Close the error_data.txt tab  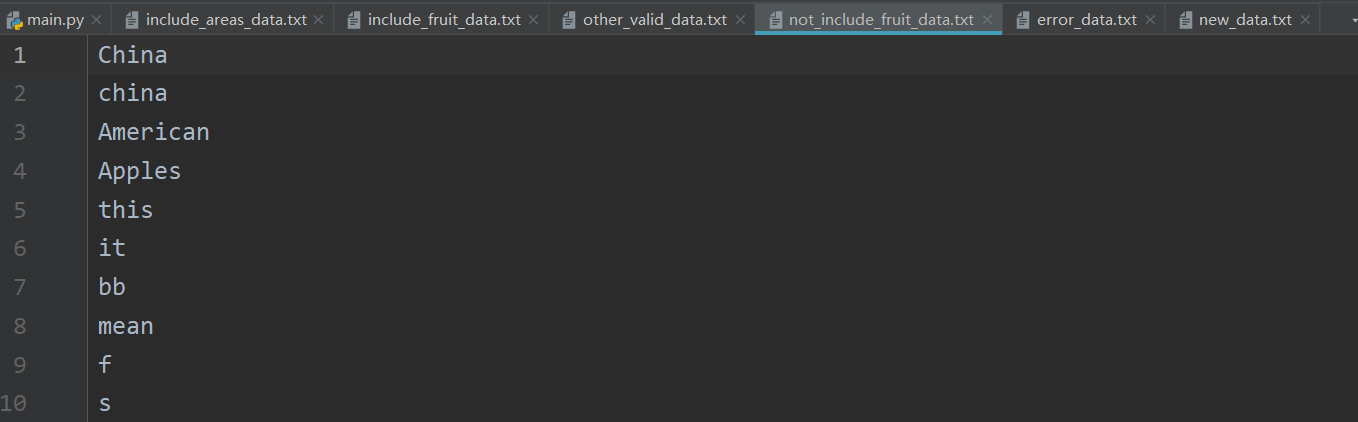pos(1148,20)
